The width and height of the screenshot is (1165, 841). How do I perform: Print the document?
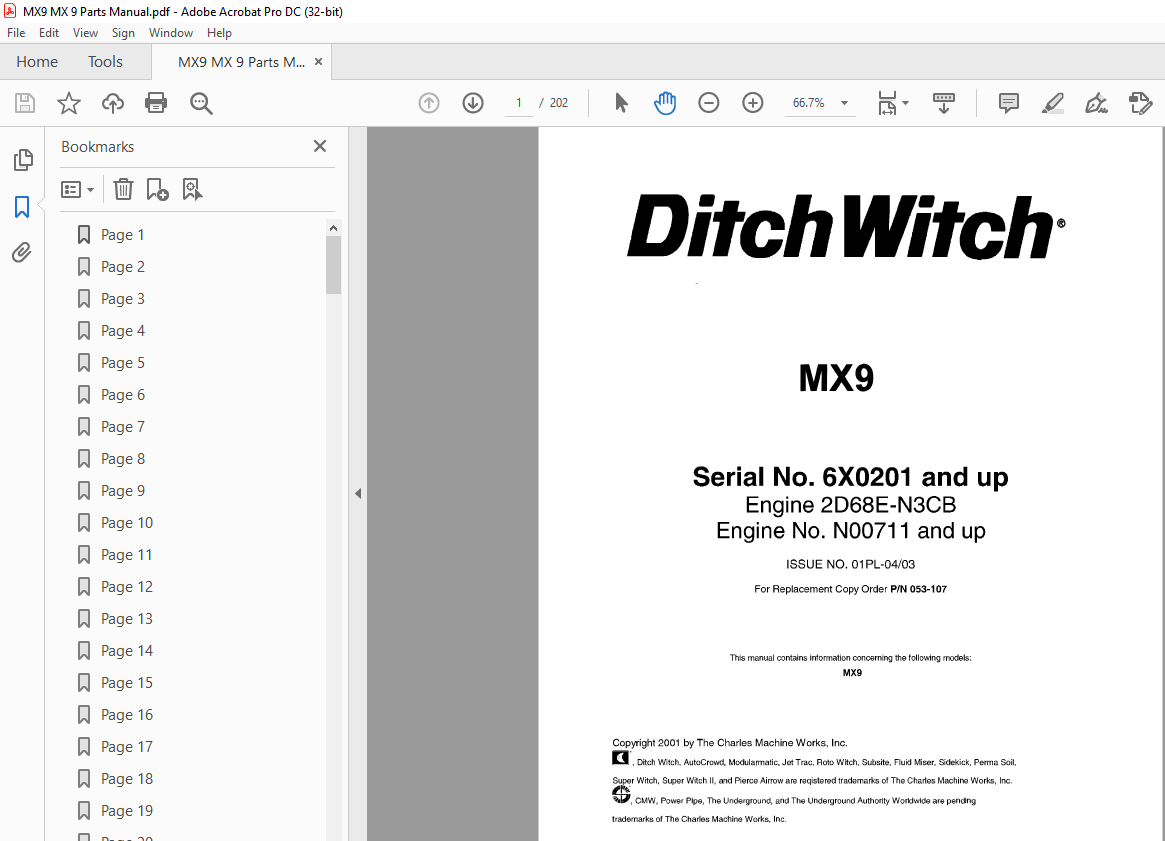tap(156, 103)
